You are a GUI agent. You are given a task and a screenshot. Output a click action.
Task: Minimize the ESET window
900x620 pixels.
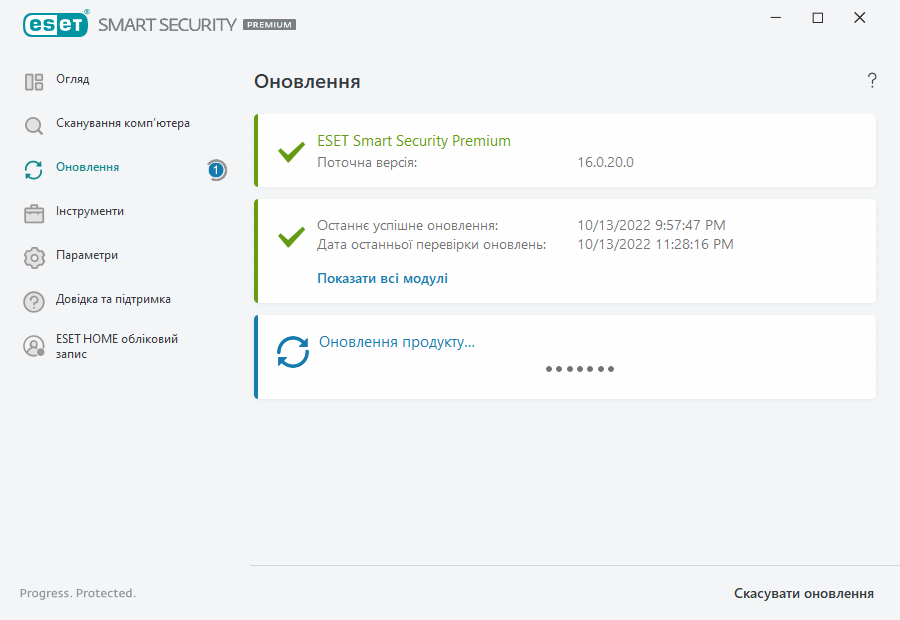pyautogui.click(x=775, y=18)
